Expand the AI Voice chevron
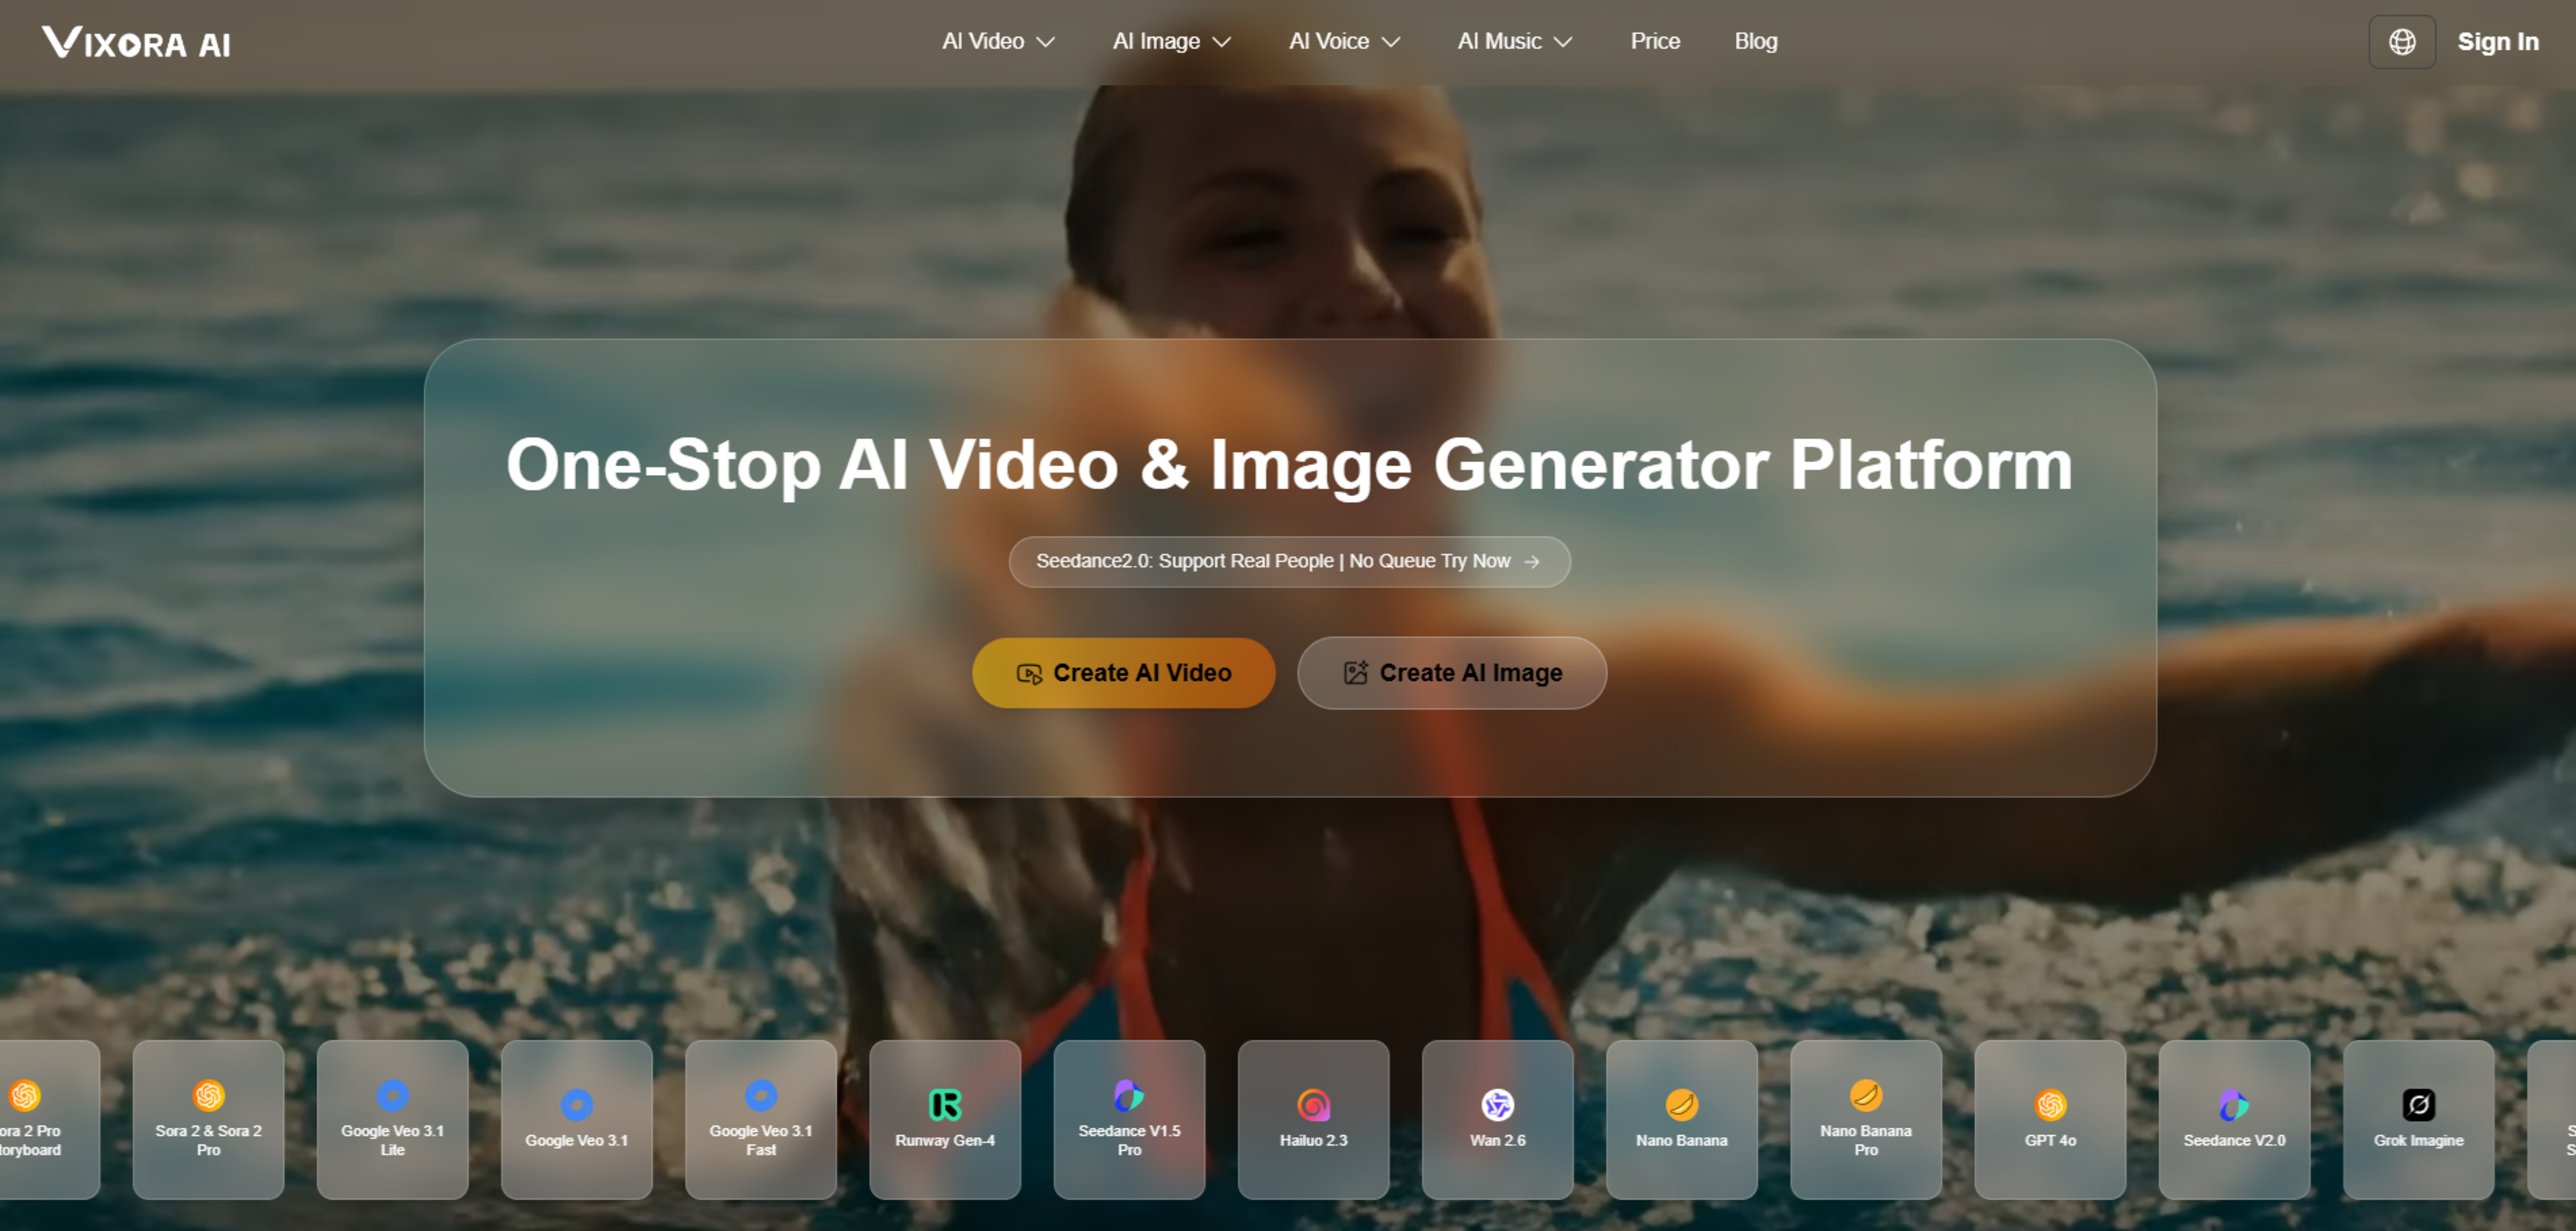This screenshot has width=2576, height=1231. click(x=1391, y=42)
